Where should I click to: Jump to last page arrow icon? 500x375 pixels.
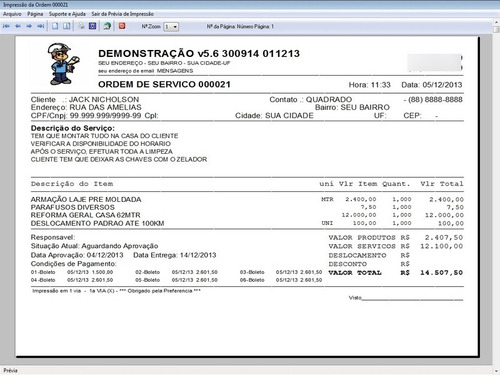41,26
